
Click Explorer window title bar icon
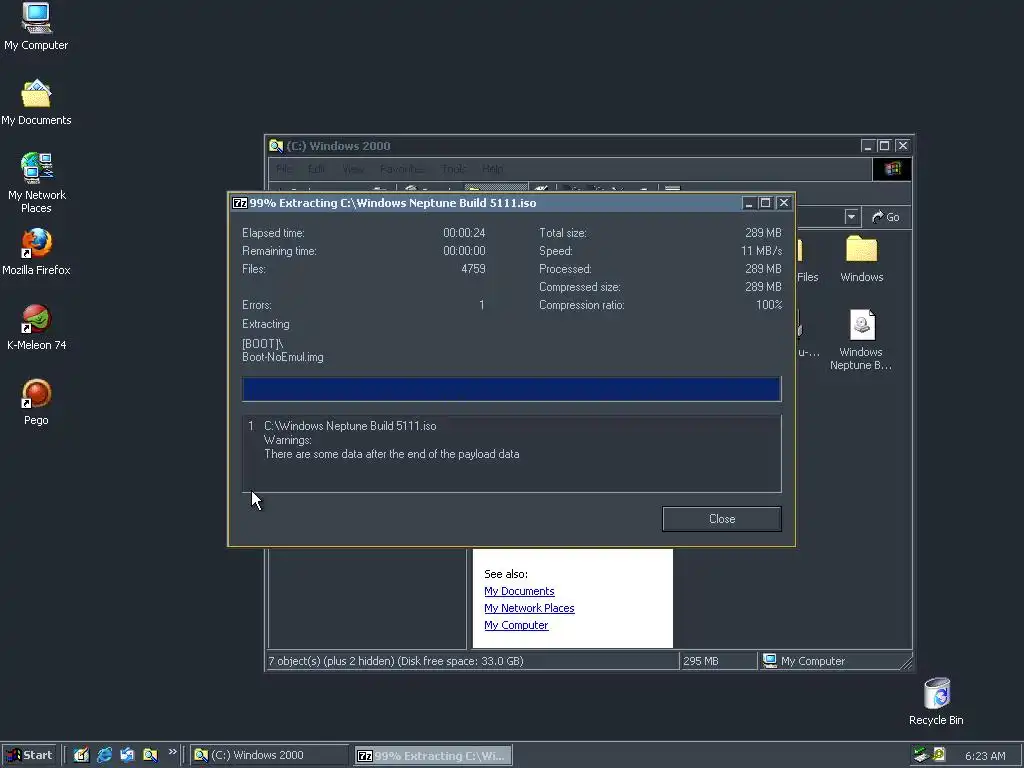(x=276, y=146)
